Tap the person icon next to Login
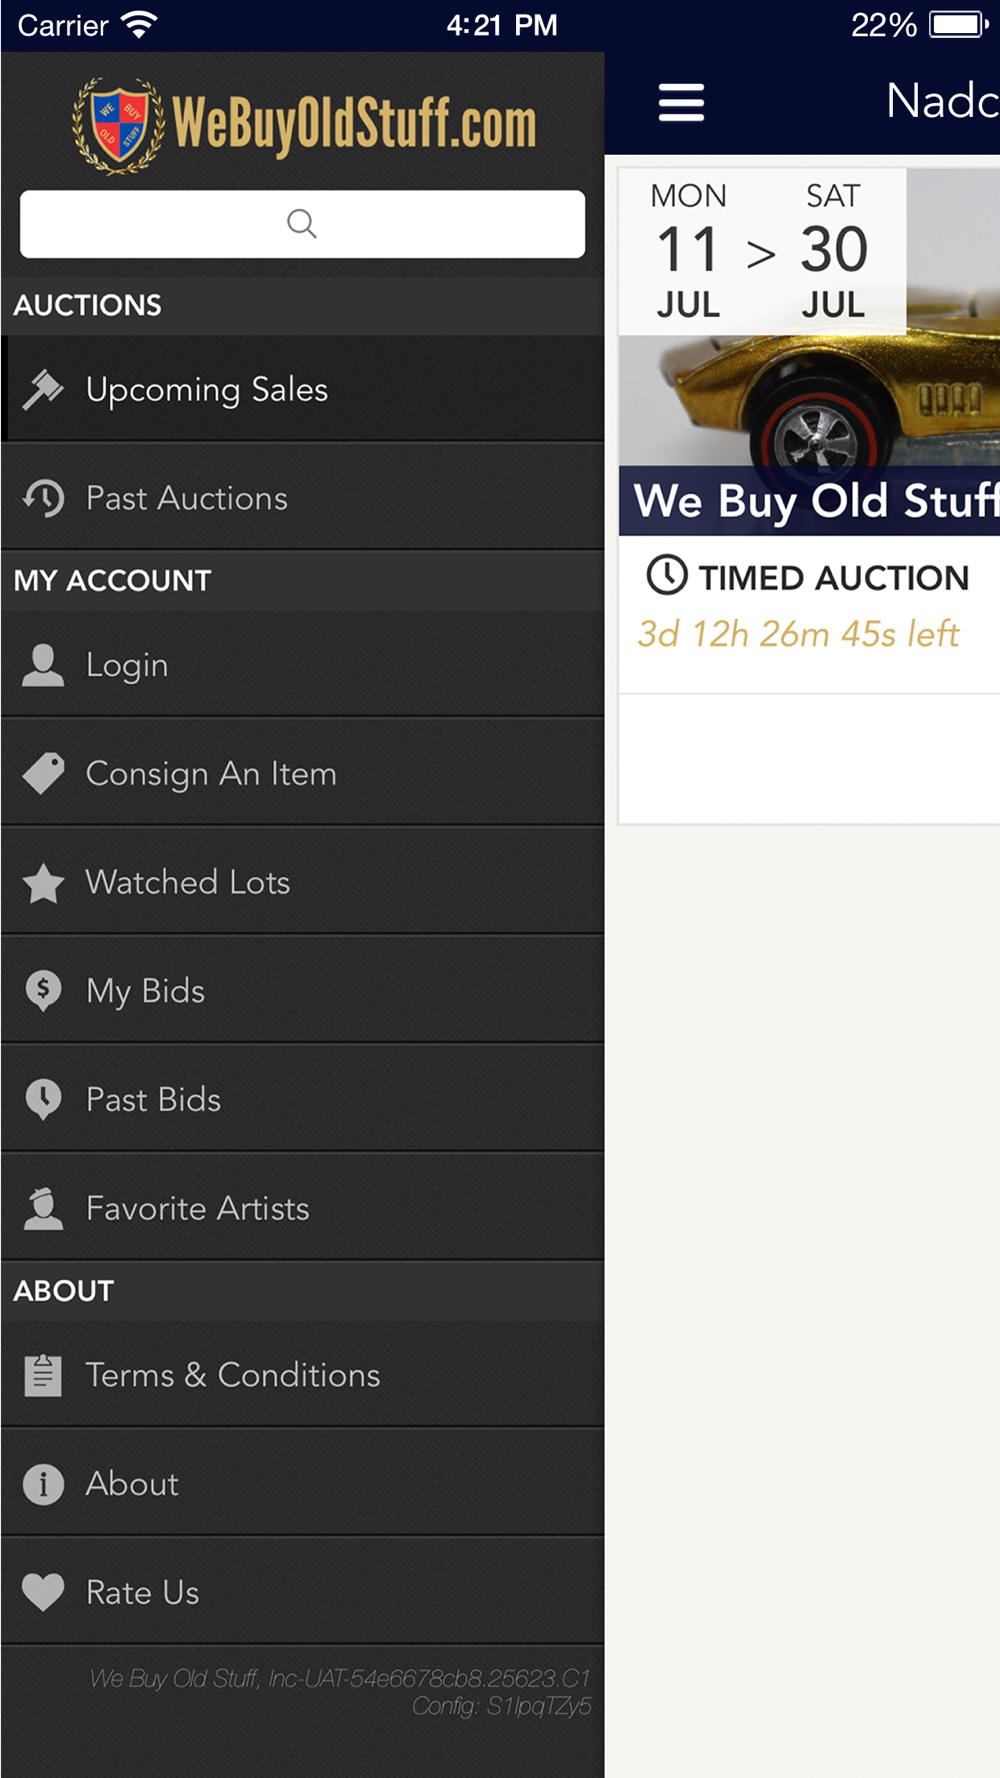 pyautogui.click(x=43, y=665)
